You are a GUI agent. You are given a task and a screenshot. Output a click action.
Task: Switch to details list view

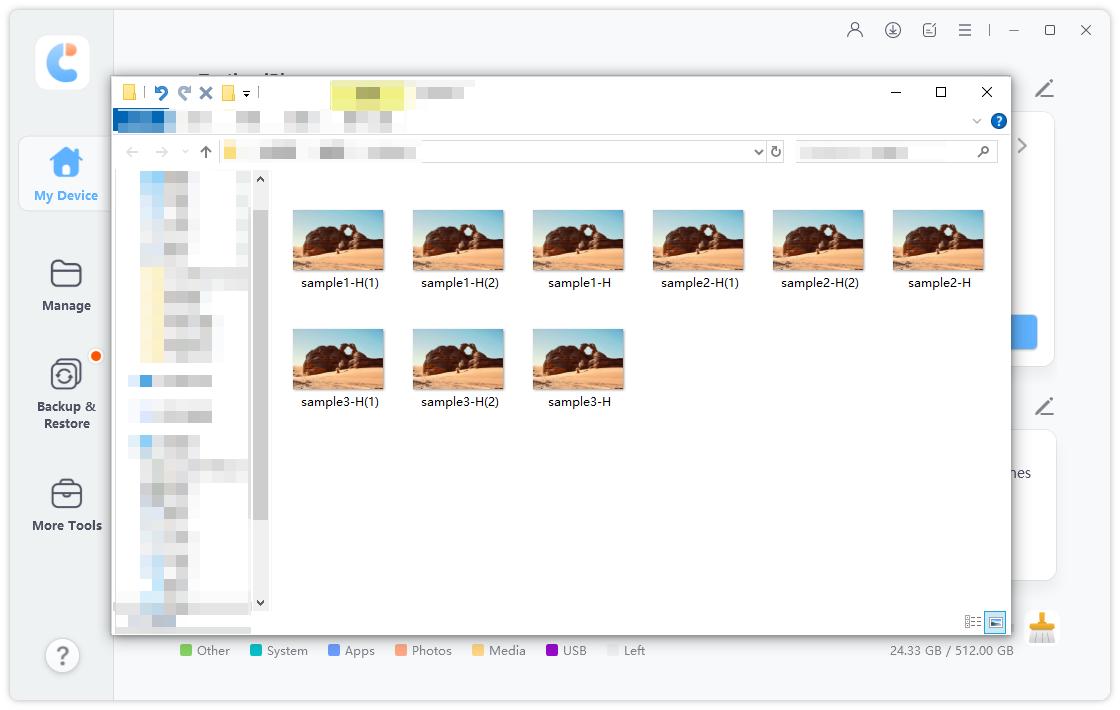972,622
